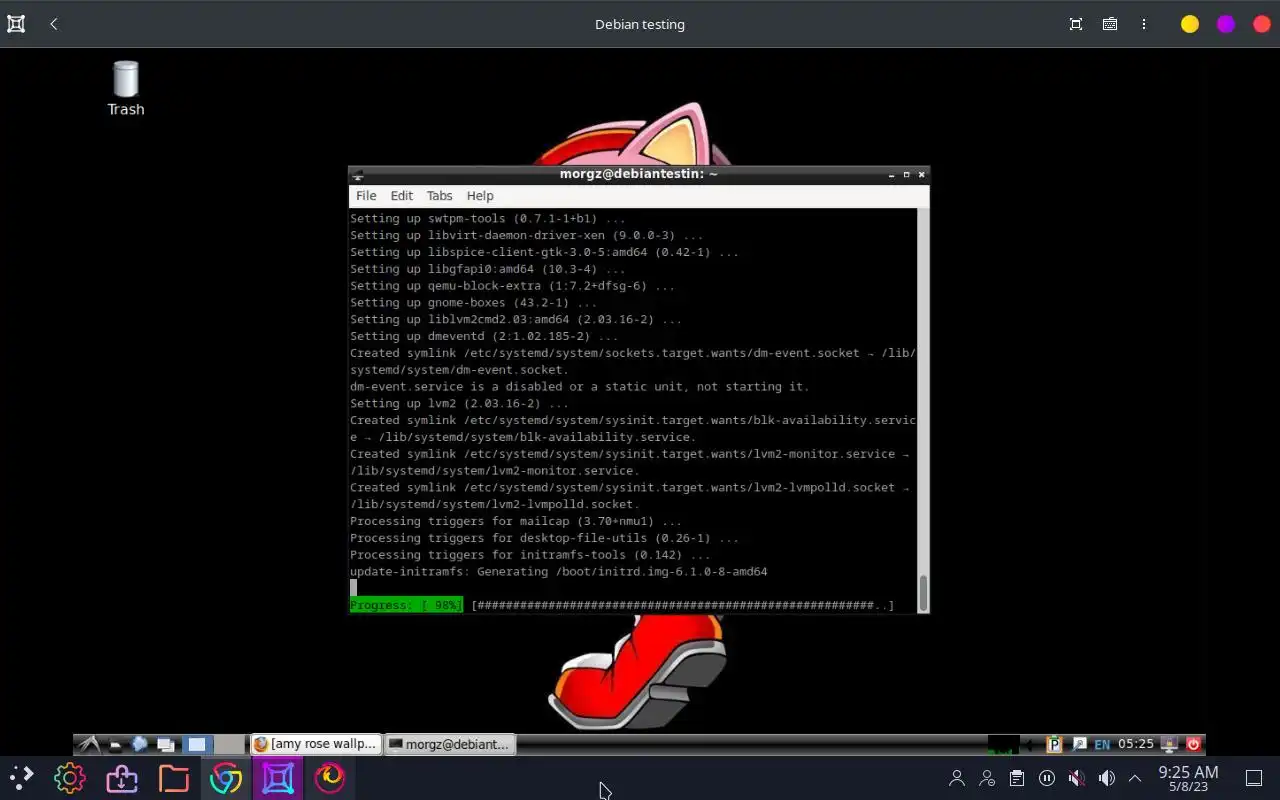Open System Settings gear in host taskbar
Viewport: 1280px width, 800px height.
(69, 777)
